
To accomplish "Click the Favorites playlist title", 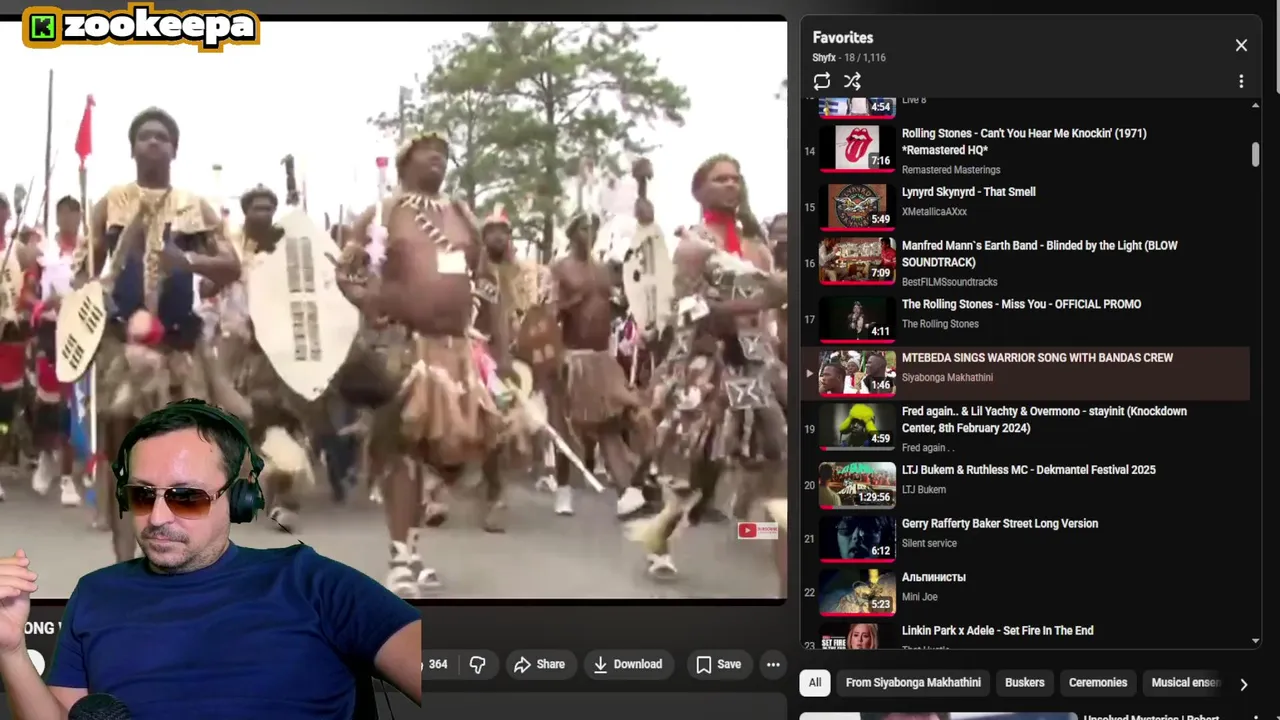I will pyautogui.click(x=843, y=38).
